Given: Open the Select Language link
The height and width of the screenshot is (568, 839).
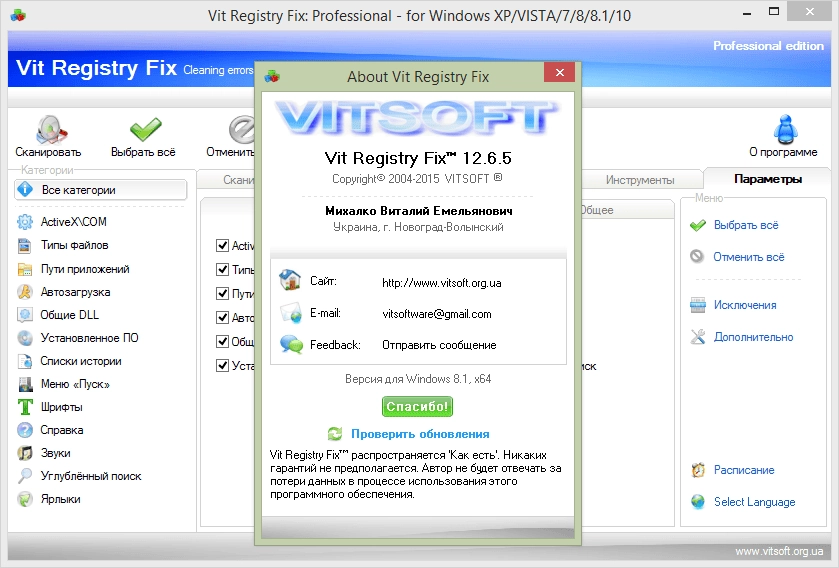Looking at the screenshot, I should click(x=754, y=502).
